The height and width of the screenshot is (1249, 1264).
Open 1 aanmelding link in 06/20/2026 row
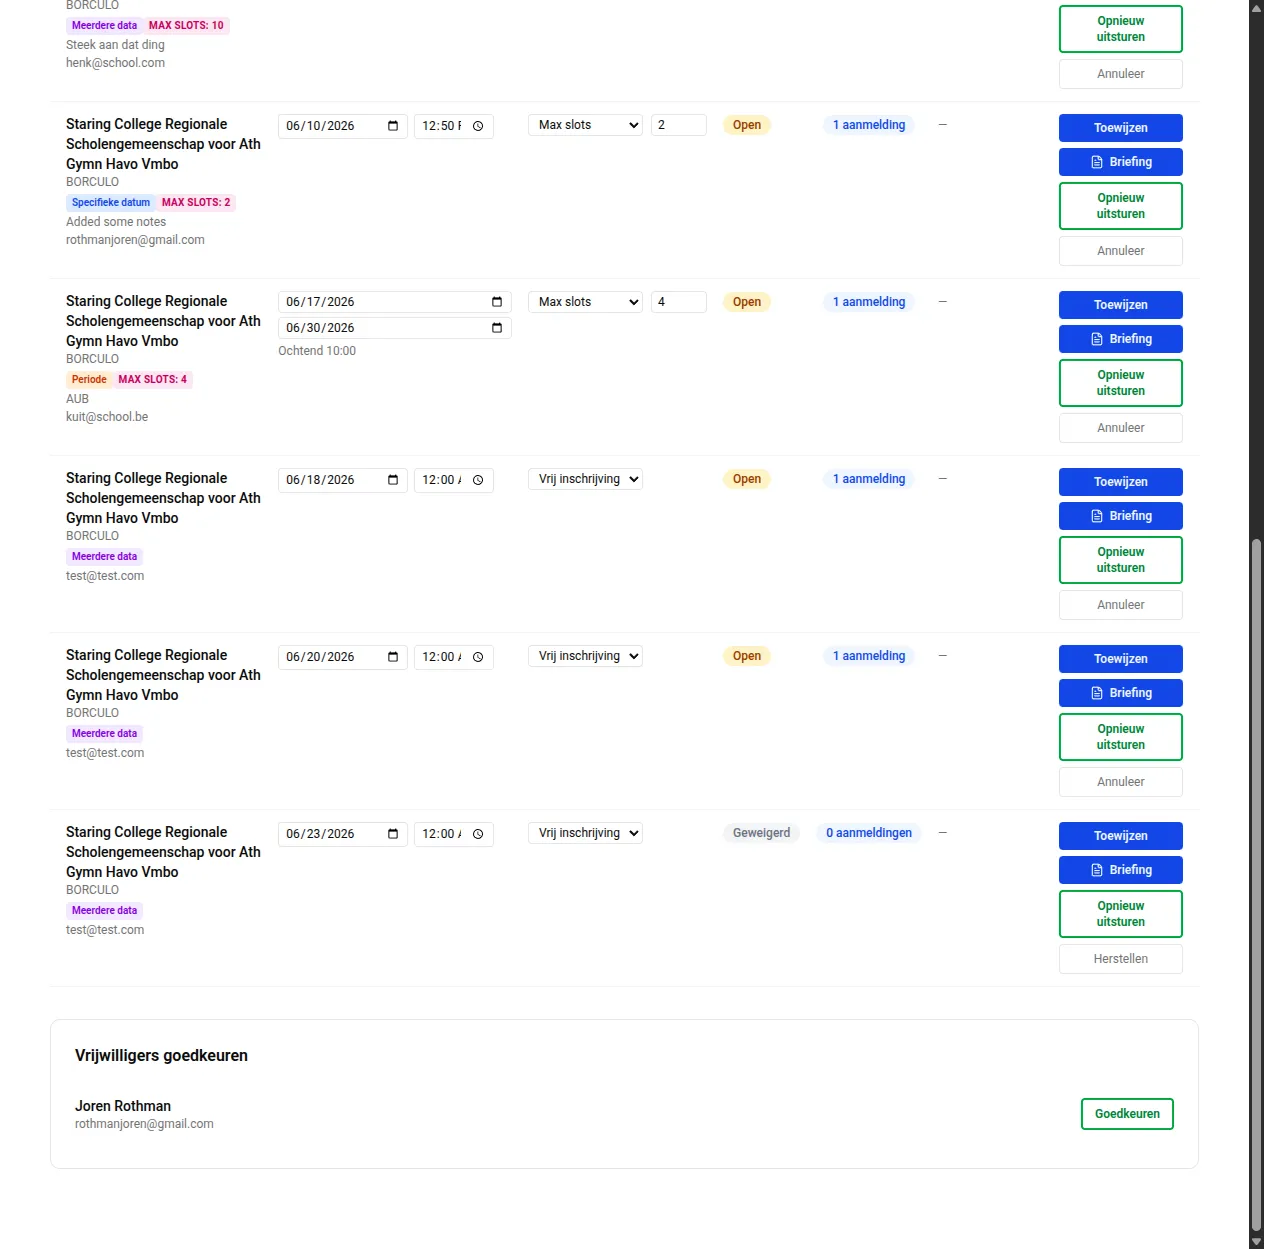[x=869, y=656]
